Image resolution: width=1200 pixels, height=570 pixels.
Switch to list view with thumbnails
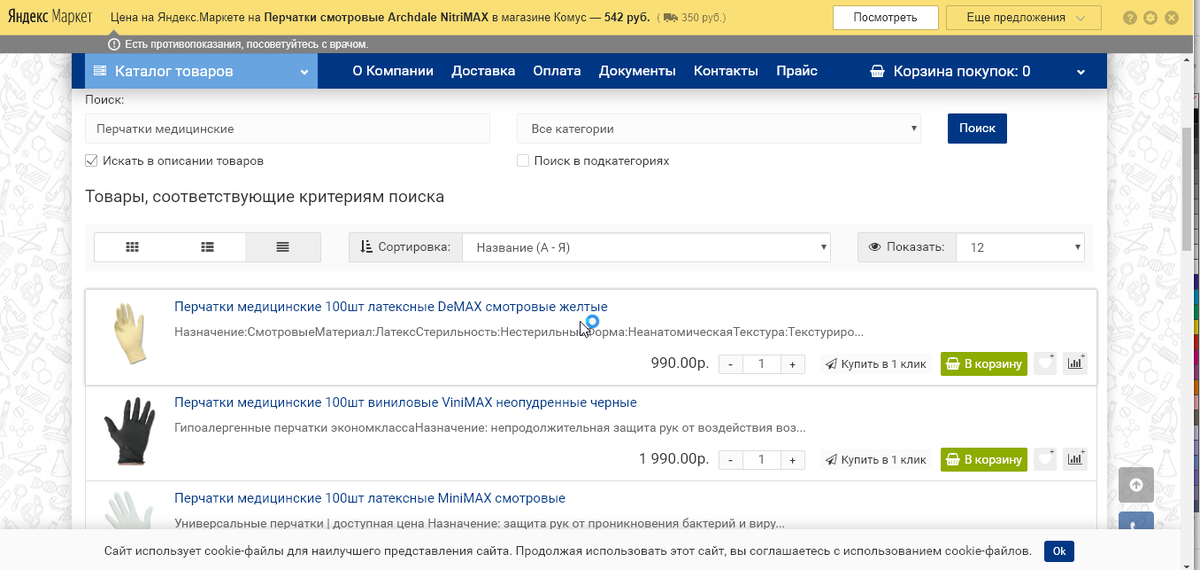tap(208, 247)
